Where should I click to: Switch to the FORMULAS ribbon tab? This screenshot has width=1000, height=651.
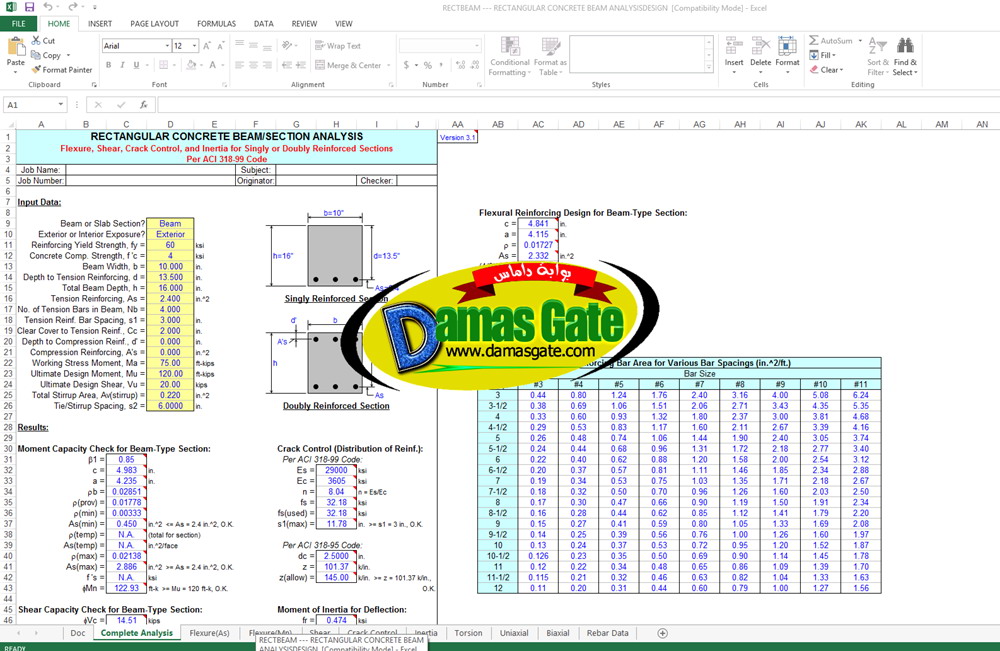(216, 24)
